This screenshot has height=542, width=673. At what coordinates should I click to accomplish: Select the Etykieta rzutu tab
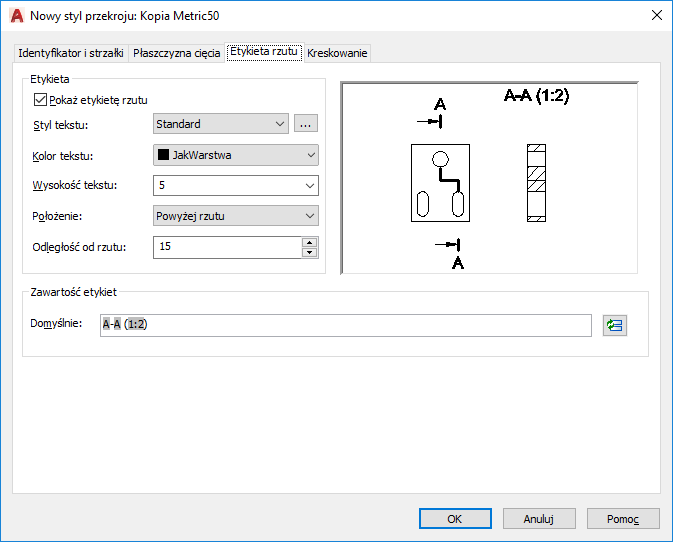(x=265, y=52)
